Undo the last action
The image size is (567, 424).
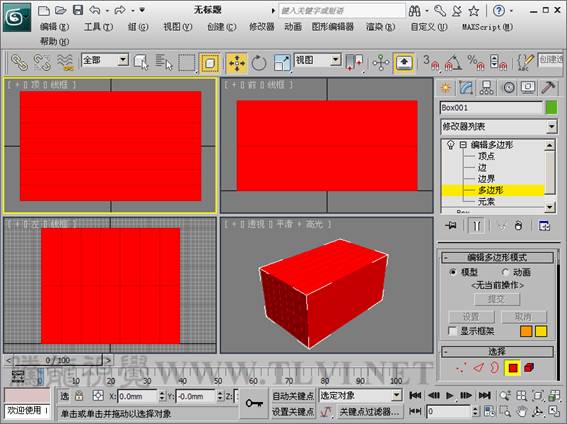coord(95,10)
